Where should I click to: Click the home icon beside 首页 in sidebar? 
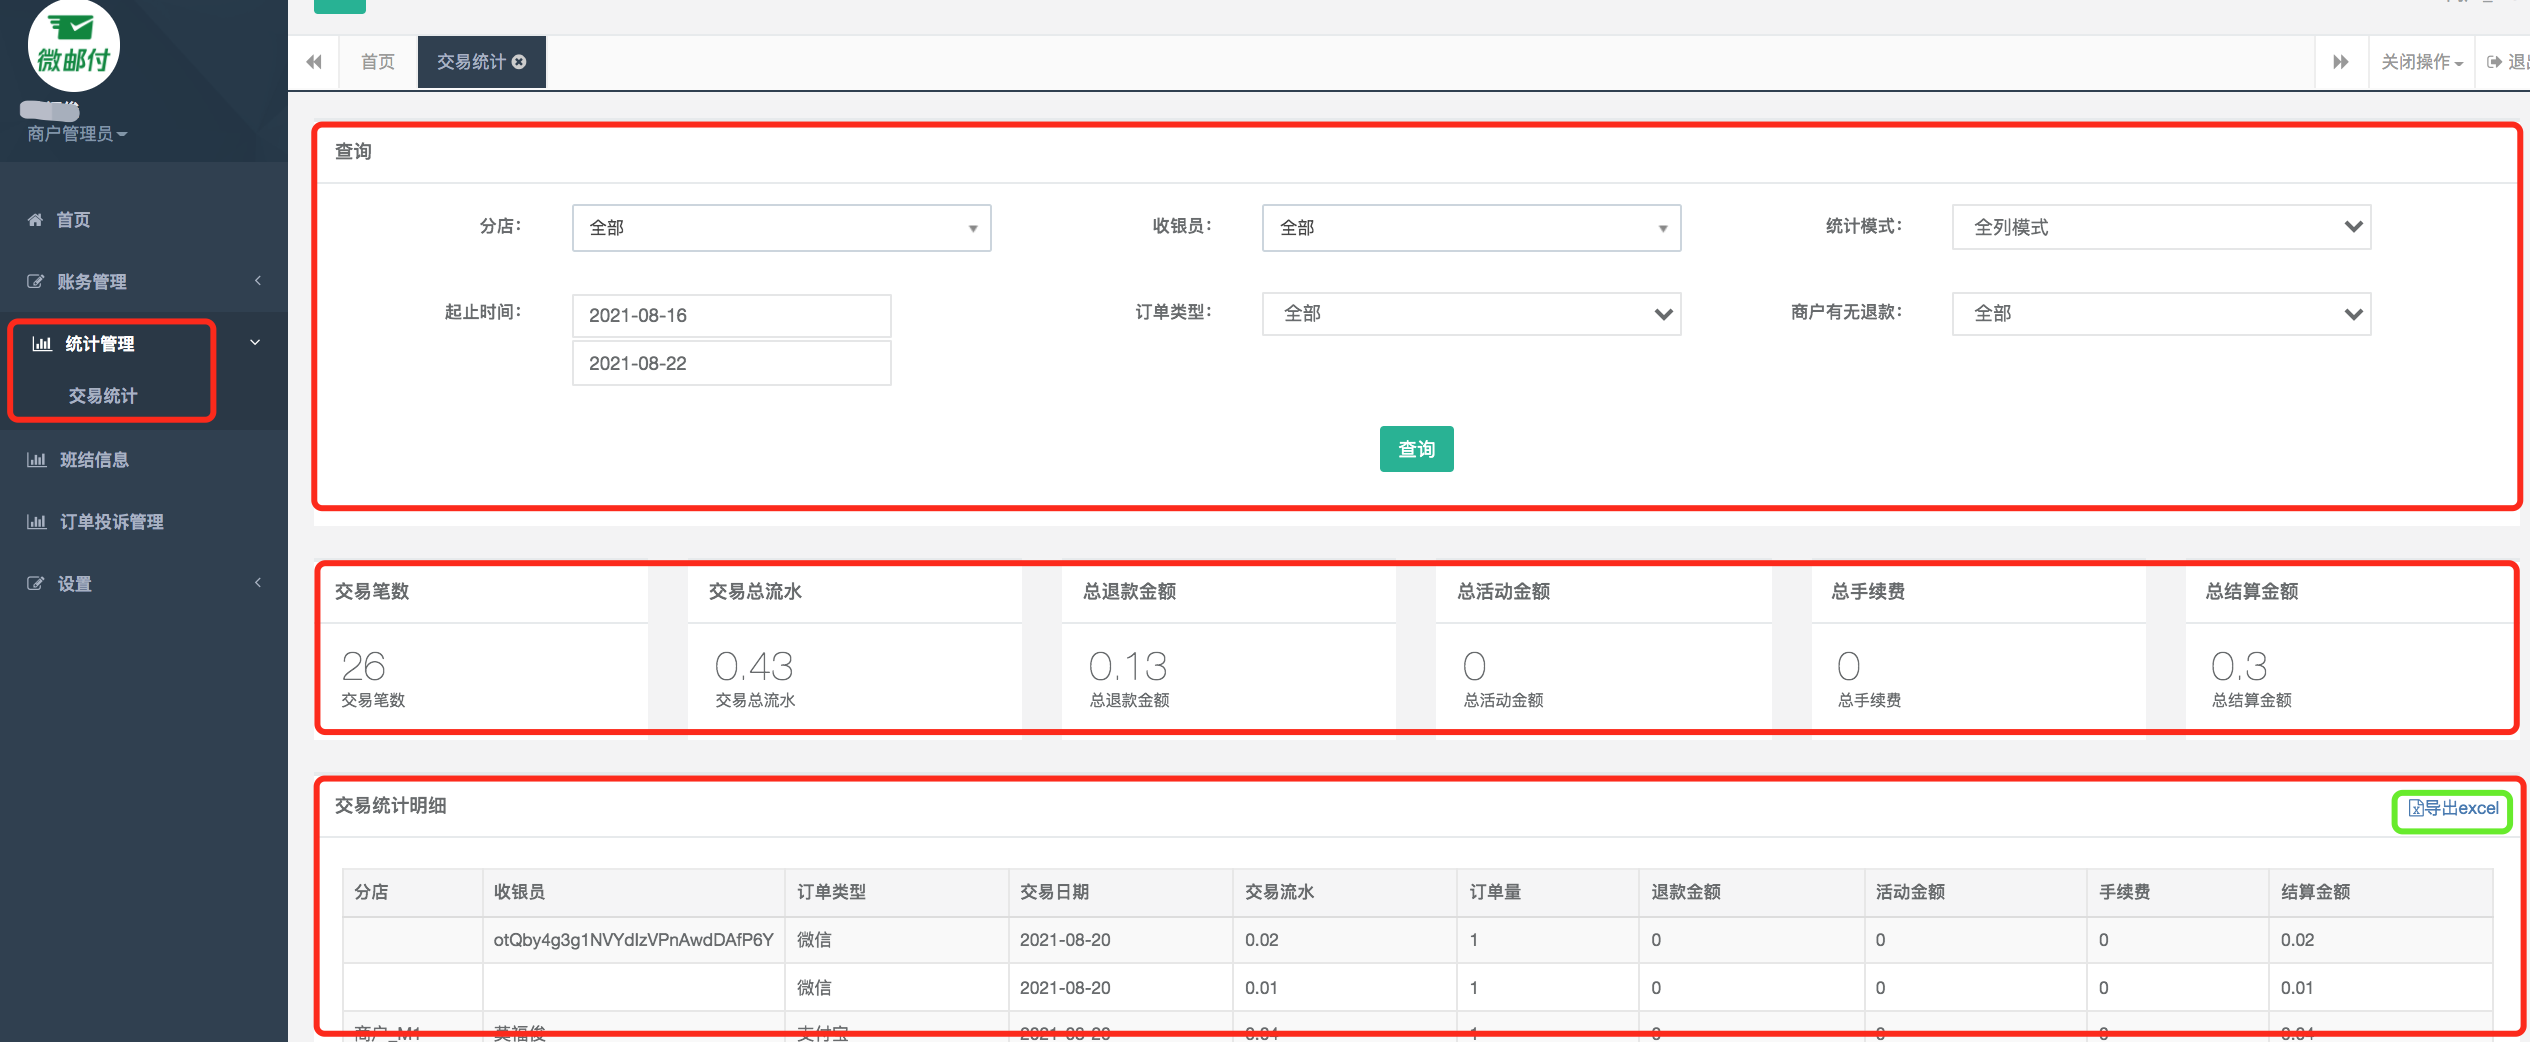[35, 220]
